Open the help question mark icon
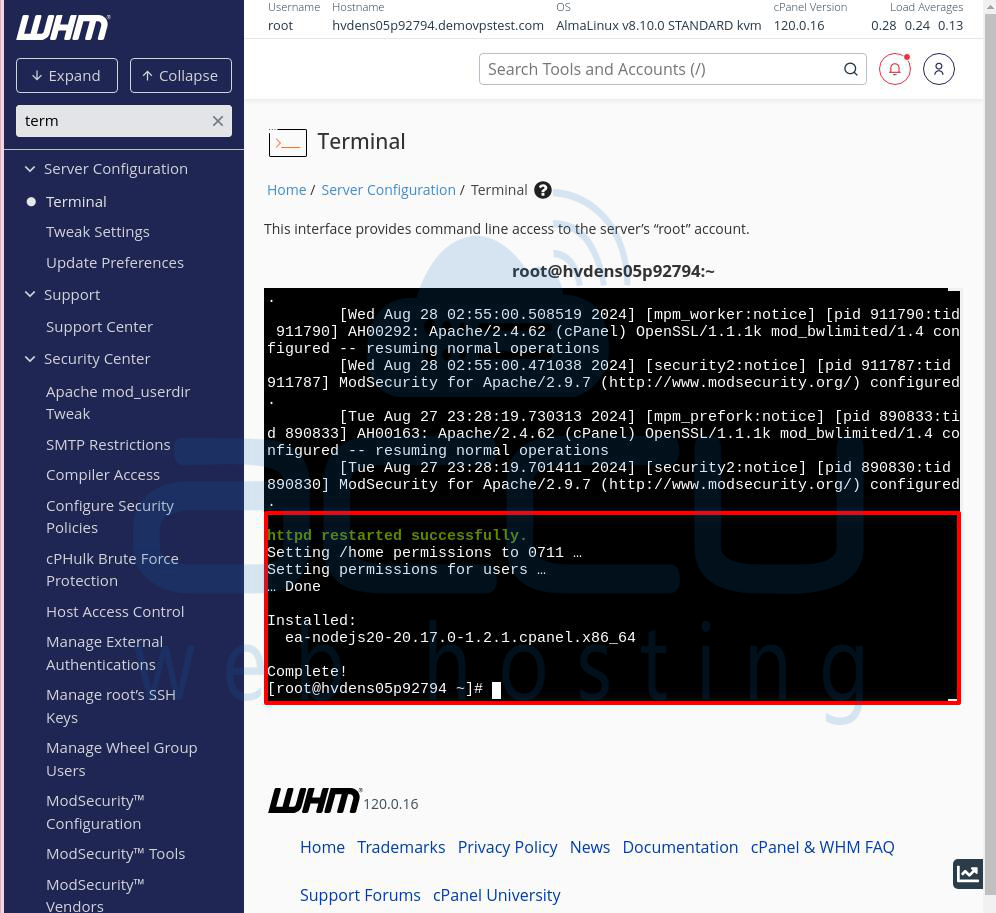The width and height of the screenshot is (996, 913). (542, 190)
